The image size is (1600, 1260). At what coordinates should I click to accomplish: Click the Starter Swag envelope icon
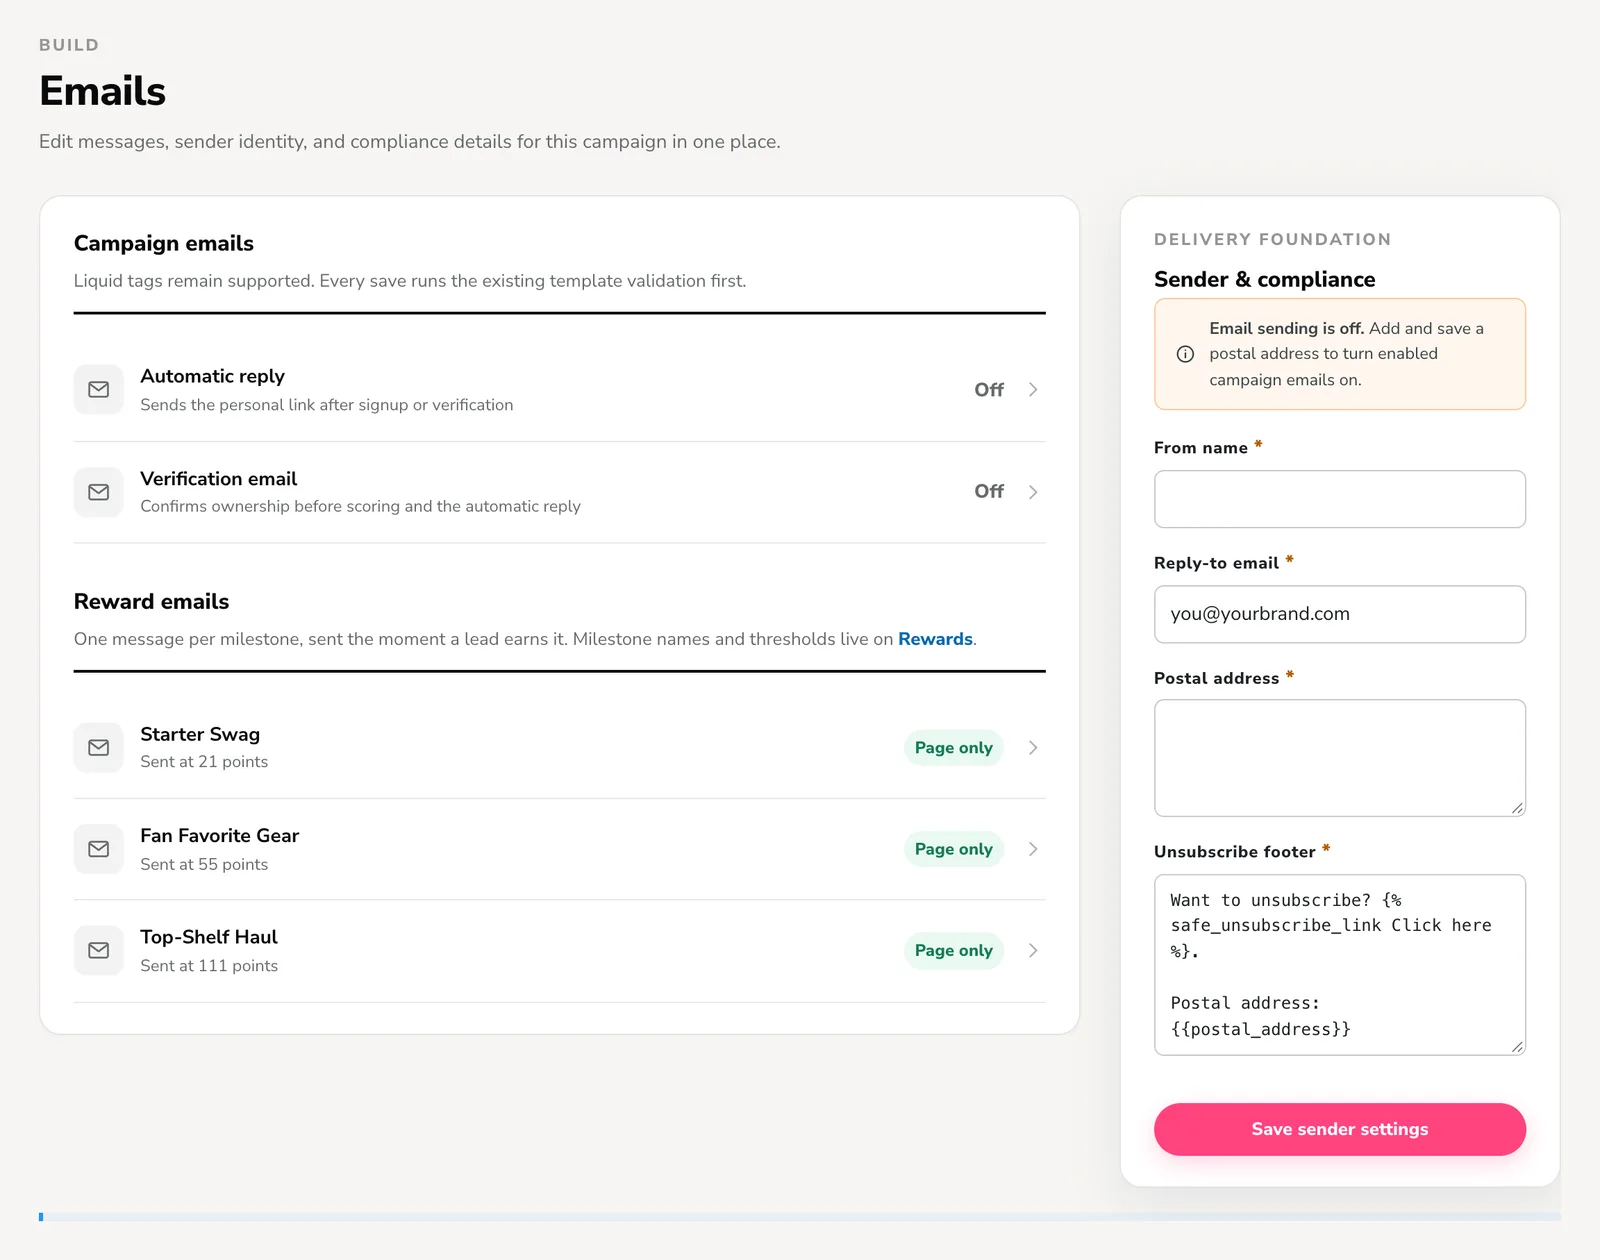pyautogui.click(x=98, y=748)
